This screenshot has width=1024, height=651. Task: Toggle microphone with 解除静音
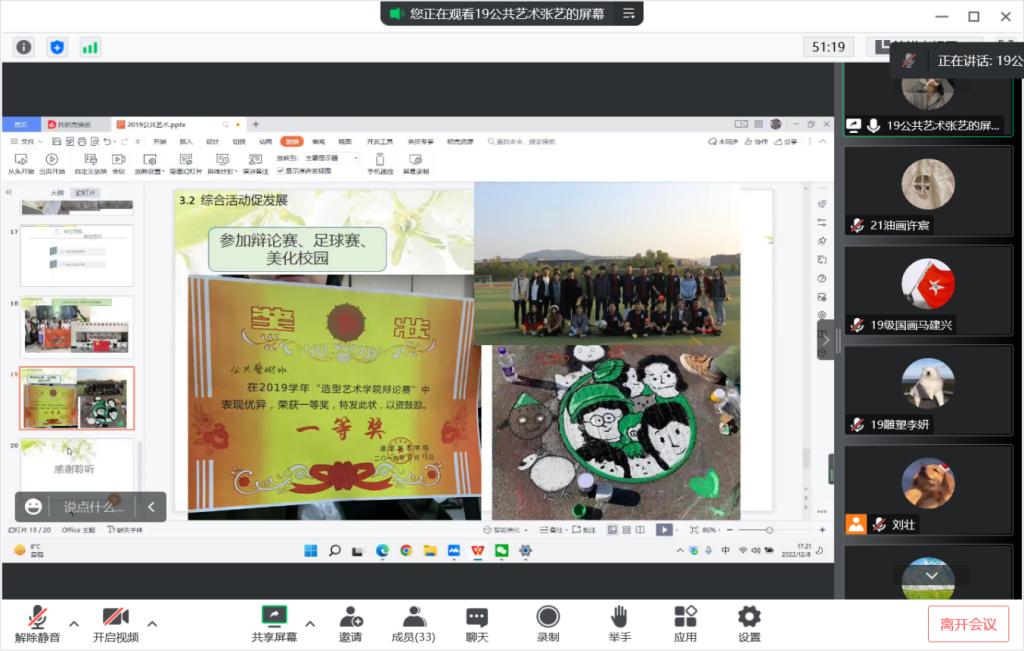pyautogui.click(x=38, y=624)
